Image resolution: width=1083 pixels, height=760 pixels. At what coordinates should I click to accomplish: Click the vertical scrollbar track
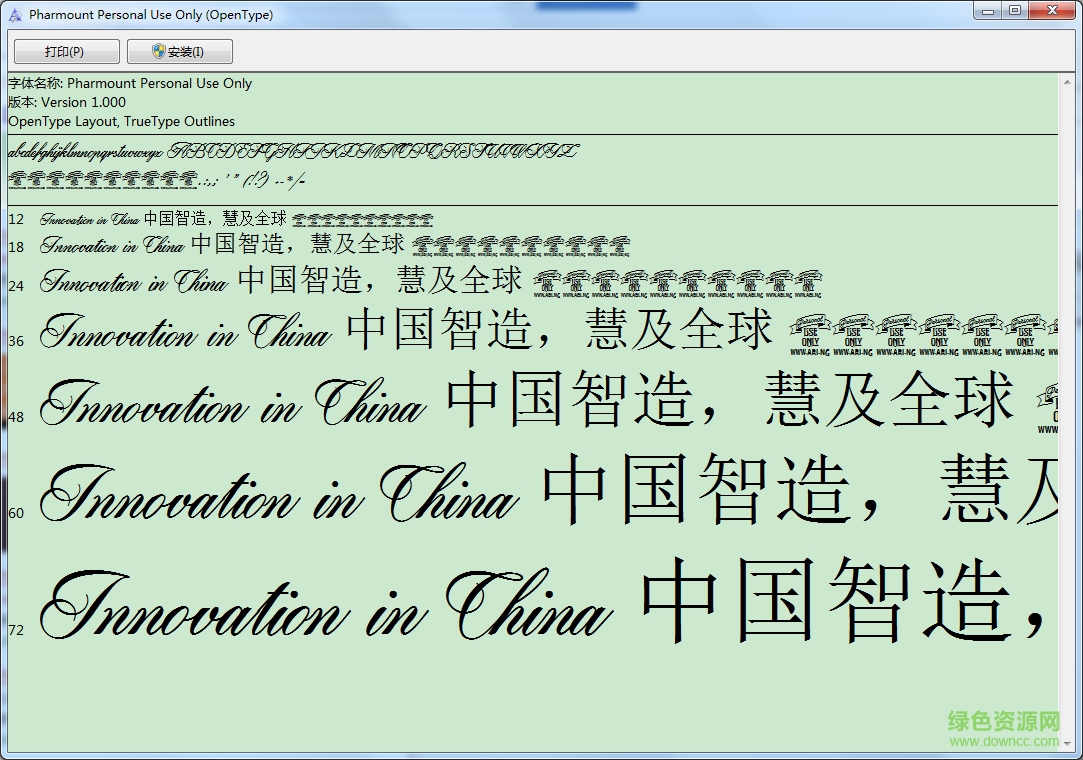point(1066,412)
